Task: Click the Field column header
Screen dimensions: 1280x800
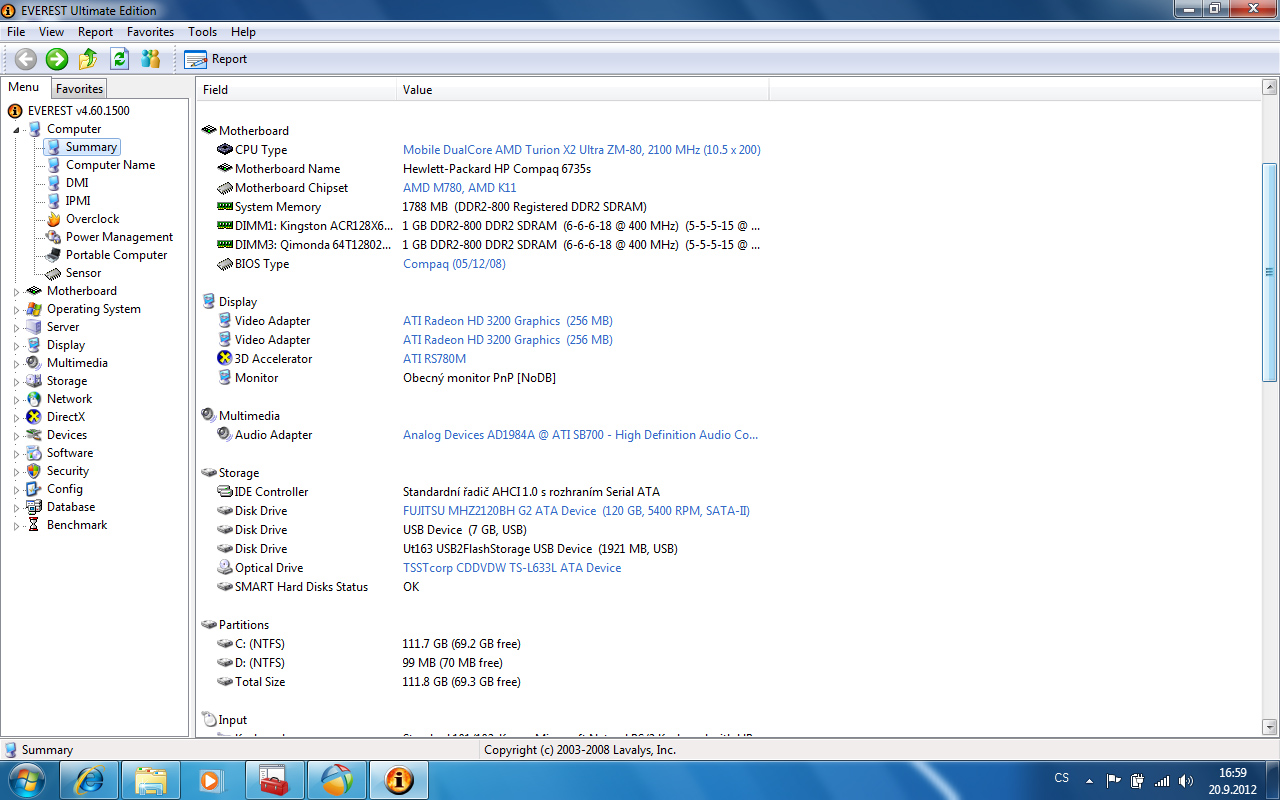Action: point(297,90)
